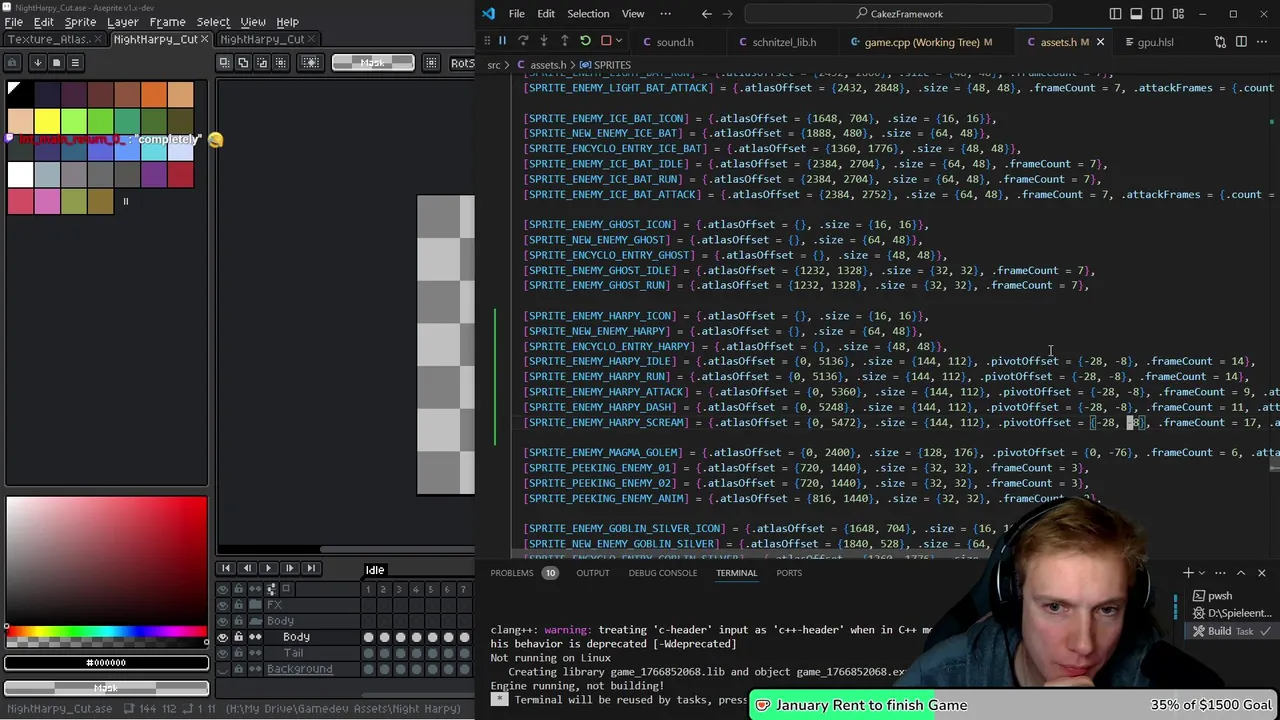Image resolution: width=1280 pixels, height=720 pixels.
Task: Click the debug step out icon
Action: (x=565, y=41)
